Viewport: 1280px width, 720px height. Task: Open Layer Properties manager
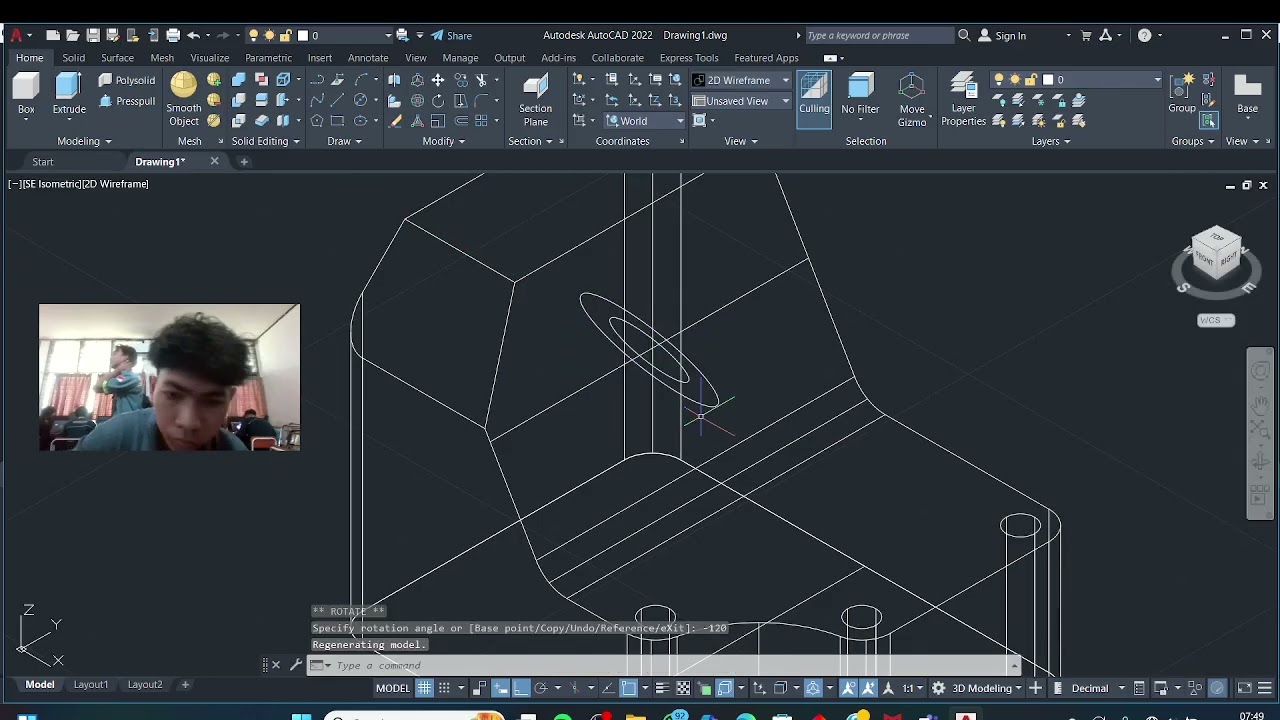pyautogui.click(x=963, y=100)
